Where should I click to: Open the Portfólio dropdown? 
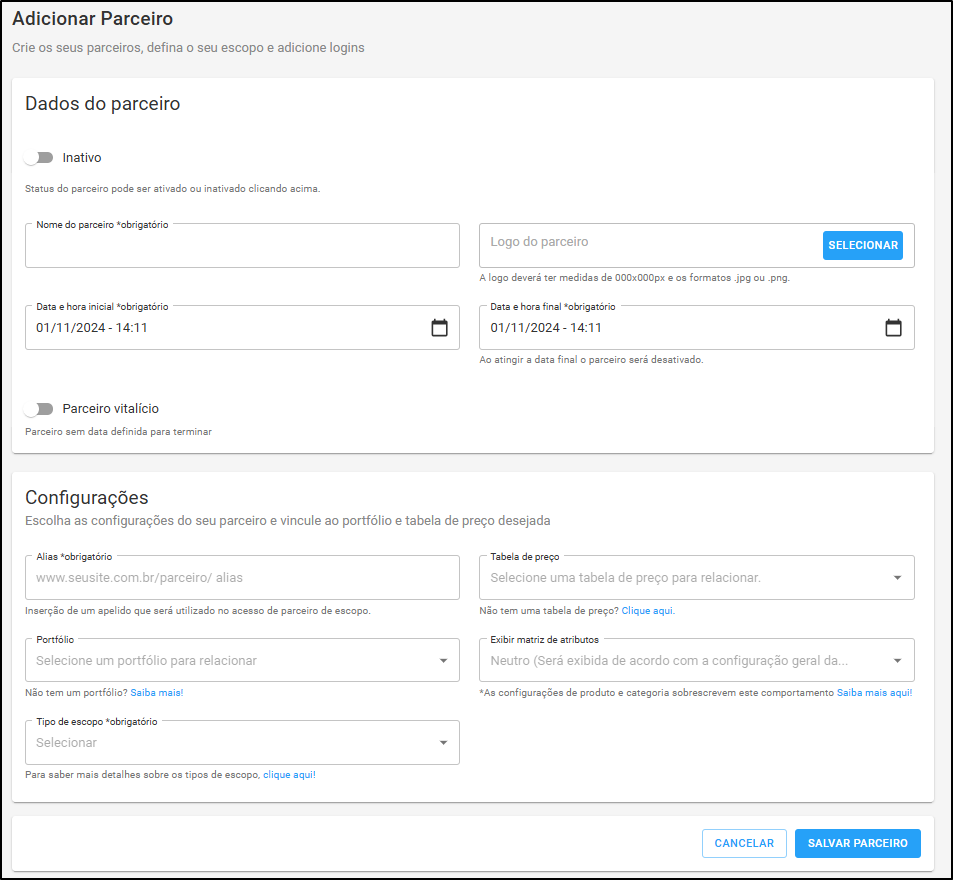coord(242,660)
